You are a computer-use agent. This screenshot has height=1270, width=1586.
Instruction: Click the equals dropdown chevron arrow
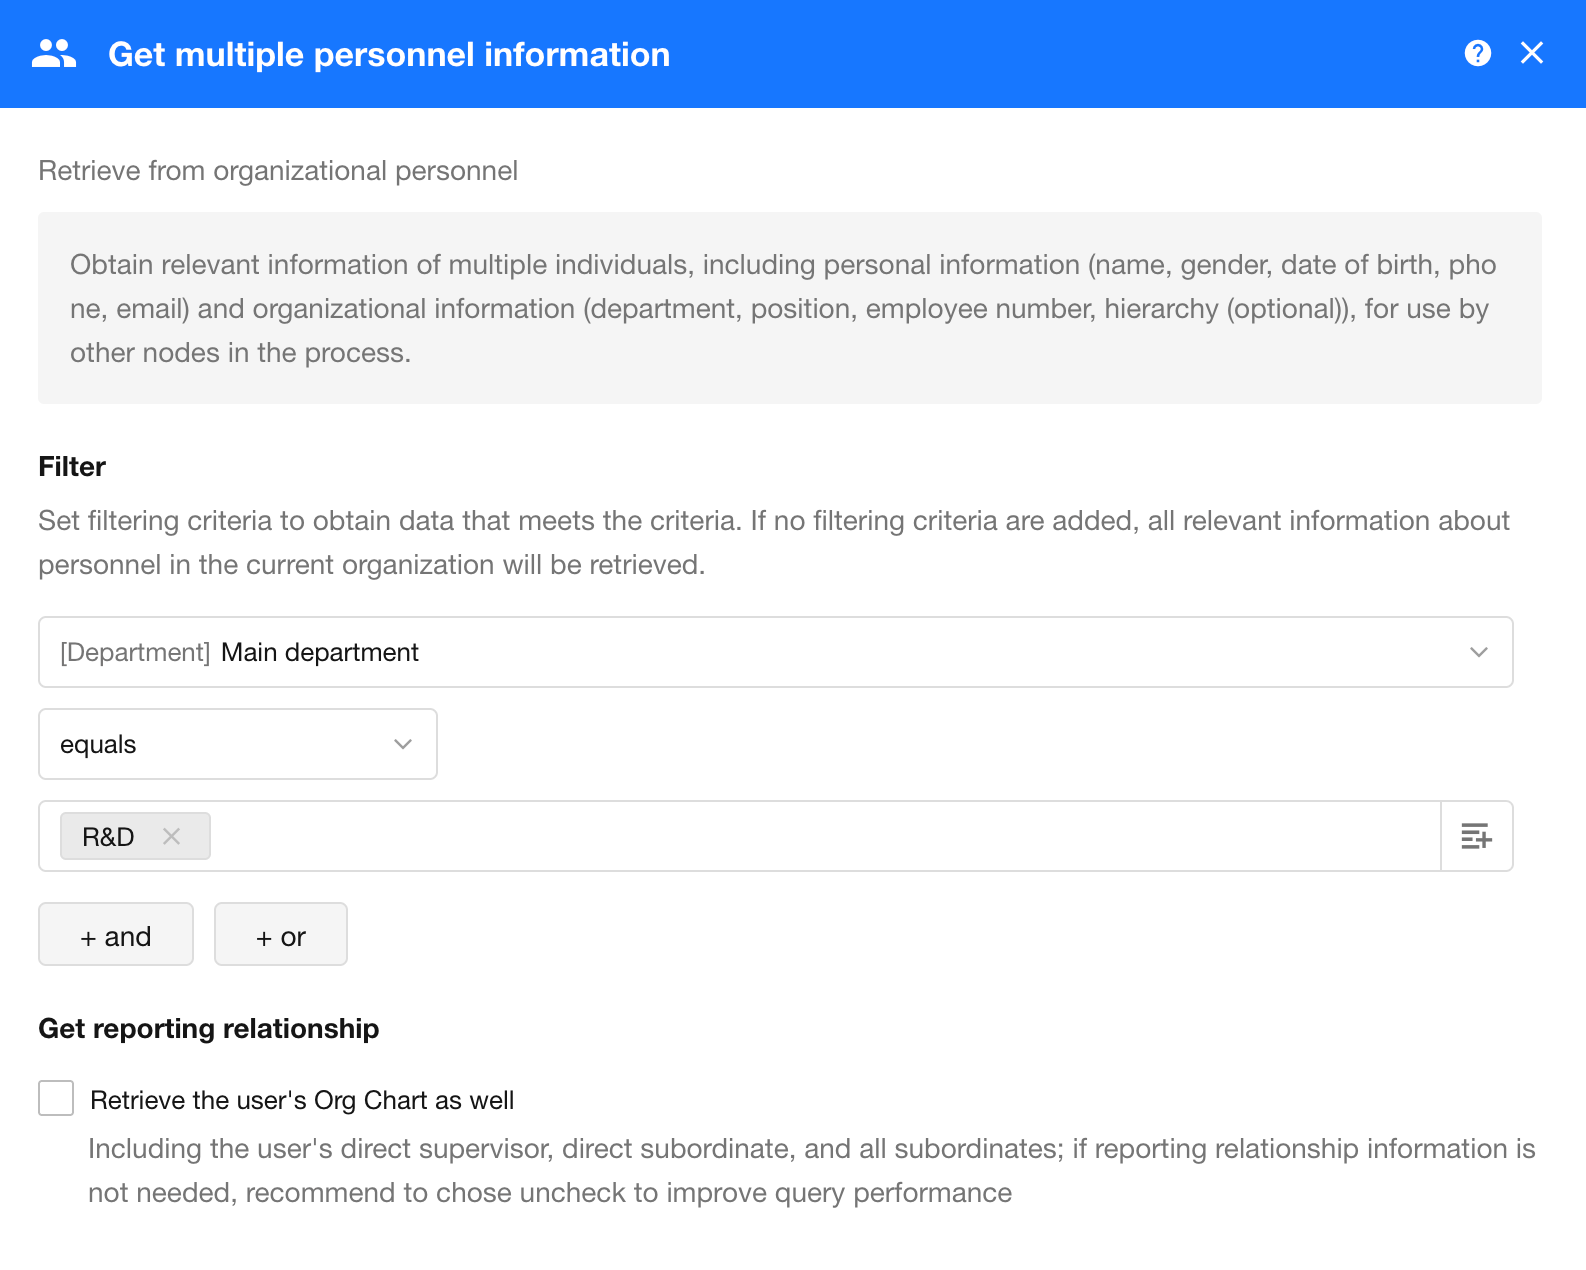(x=403, y=744)
